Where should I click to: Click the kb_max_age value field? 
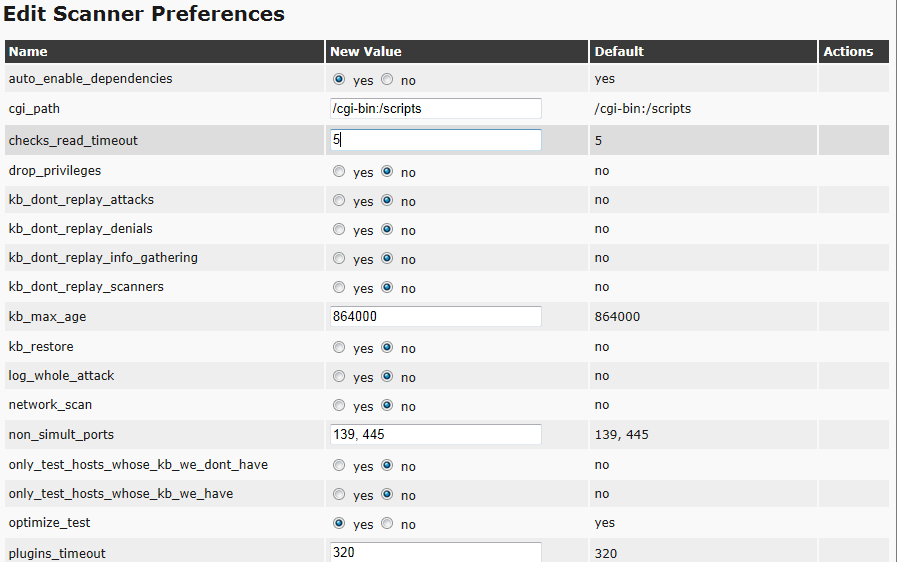(x=436, y=316)
